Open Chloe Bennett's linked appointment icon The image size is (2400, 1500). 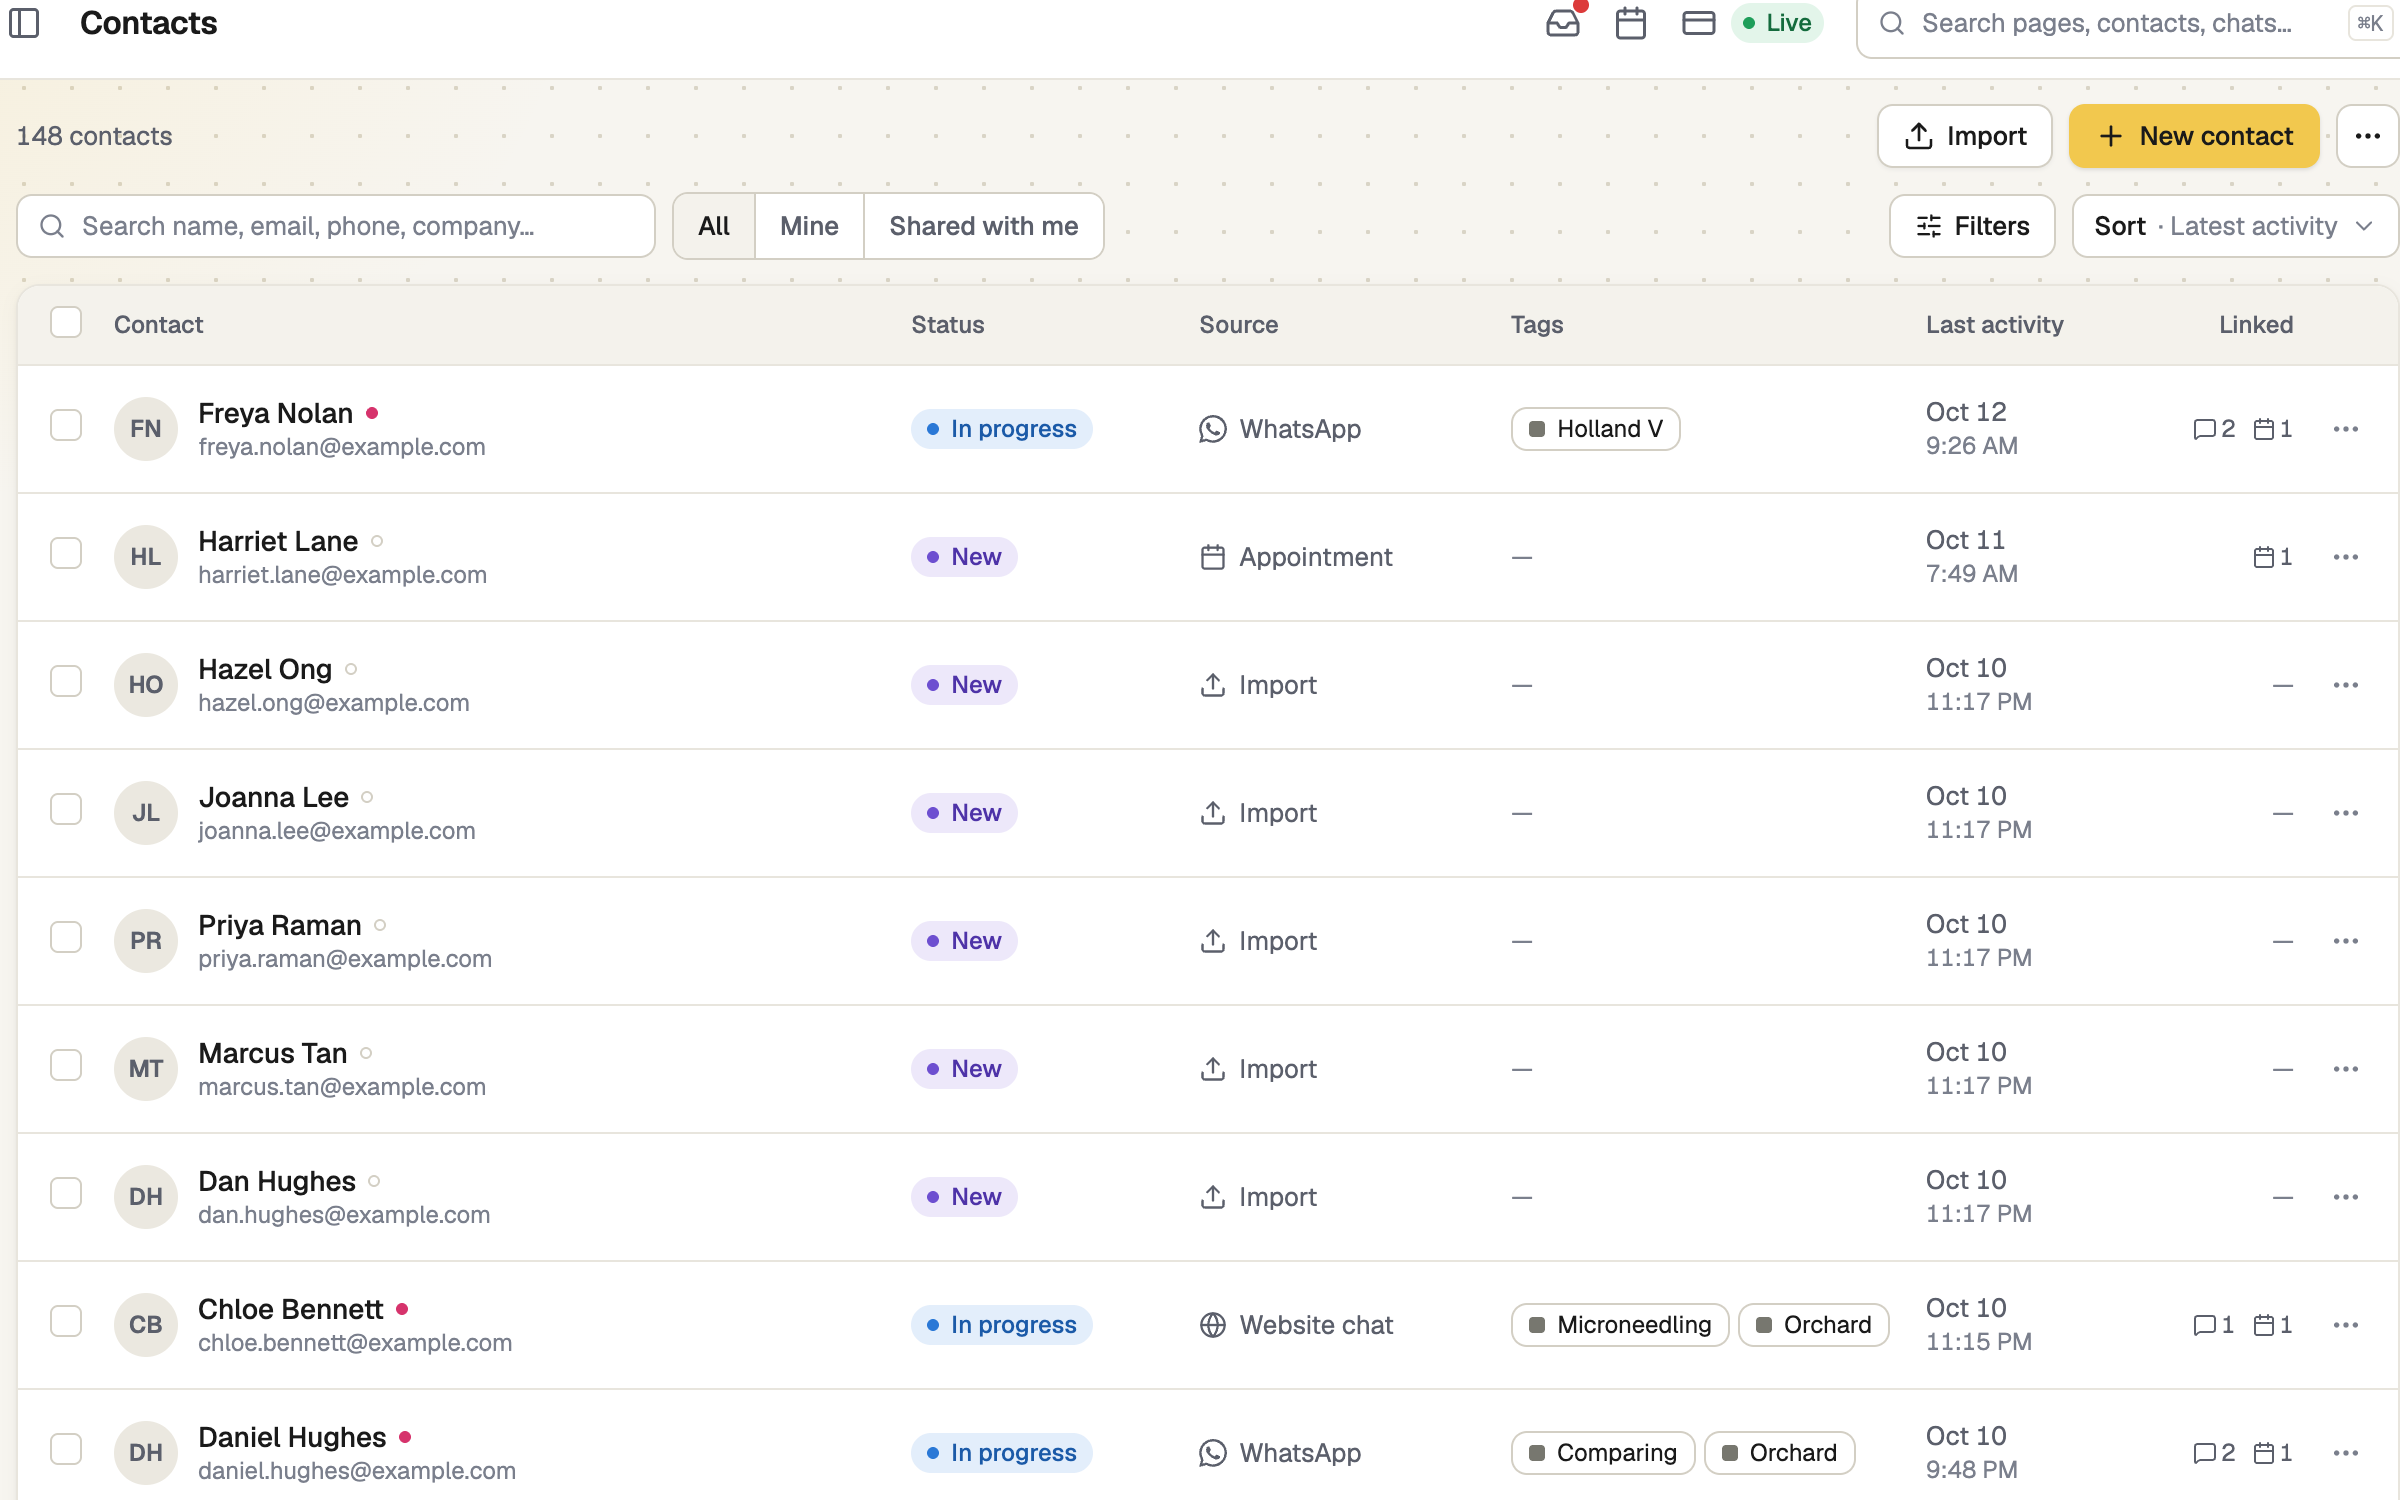pyautogui.click(x=2264, y=1325)
